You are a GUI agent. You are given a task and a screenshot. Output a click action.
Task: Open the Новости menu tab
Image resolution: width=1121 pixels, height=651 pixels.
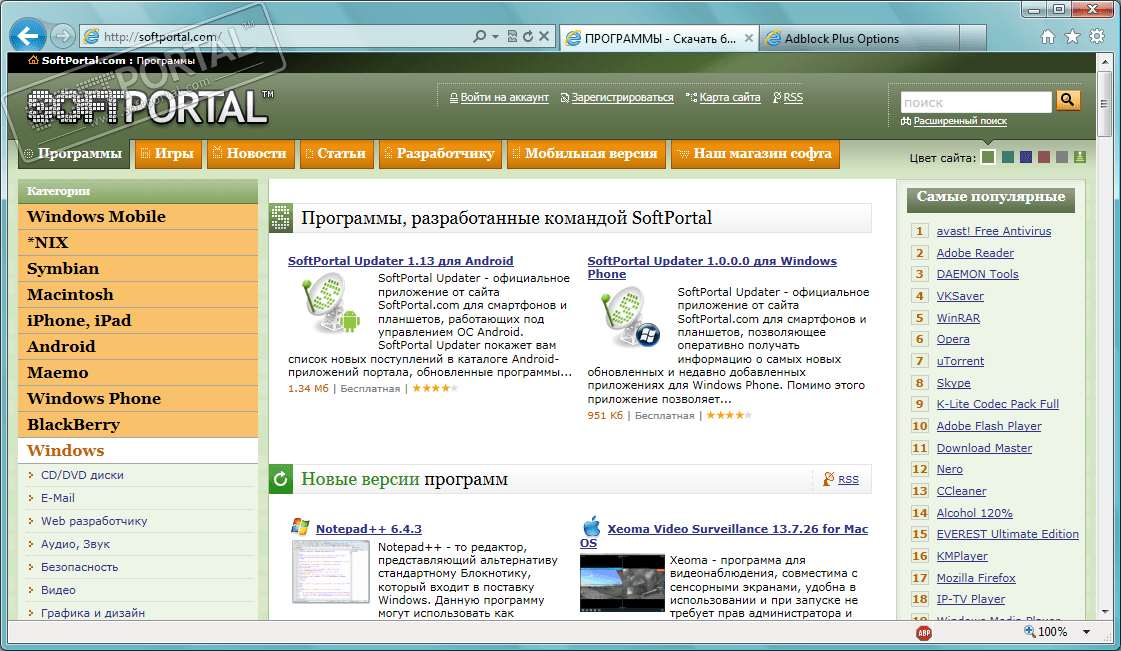[x=250, y=154]
